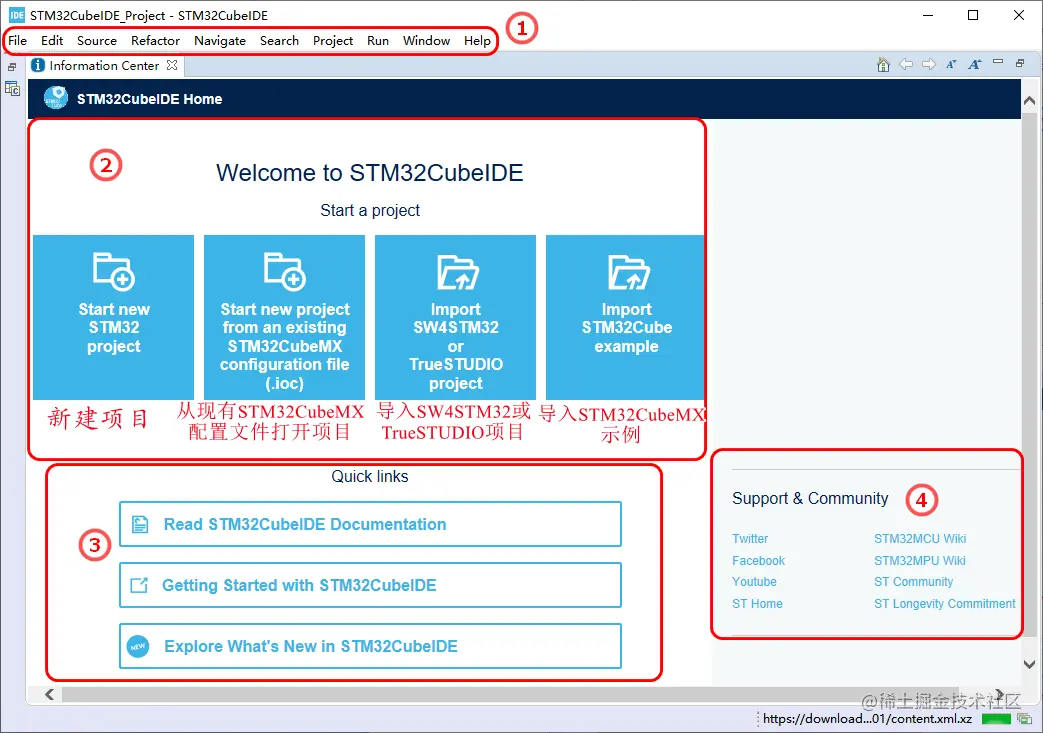Open the left sidebar perspective icon
Image resolution: width=1043 pixels, height=733 pixels.
13,88
